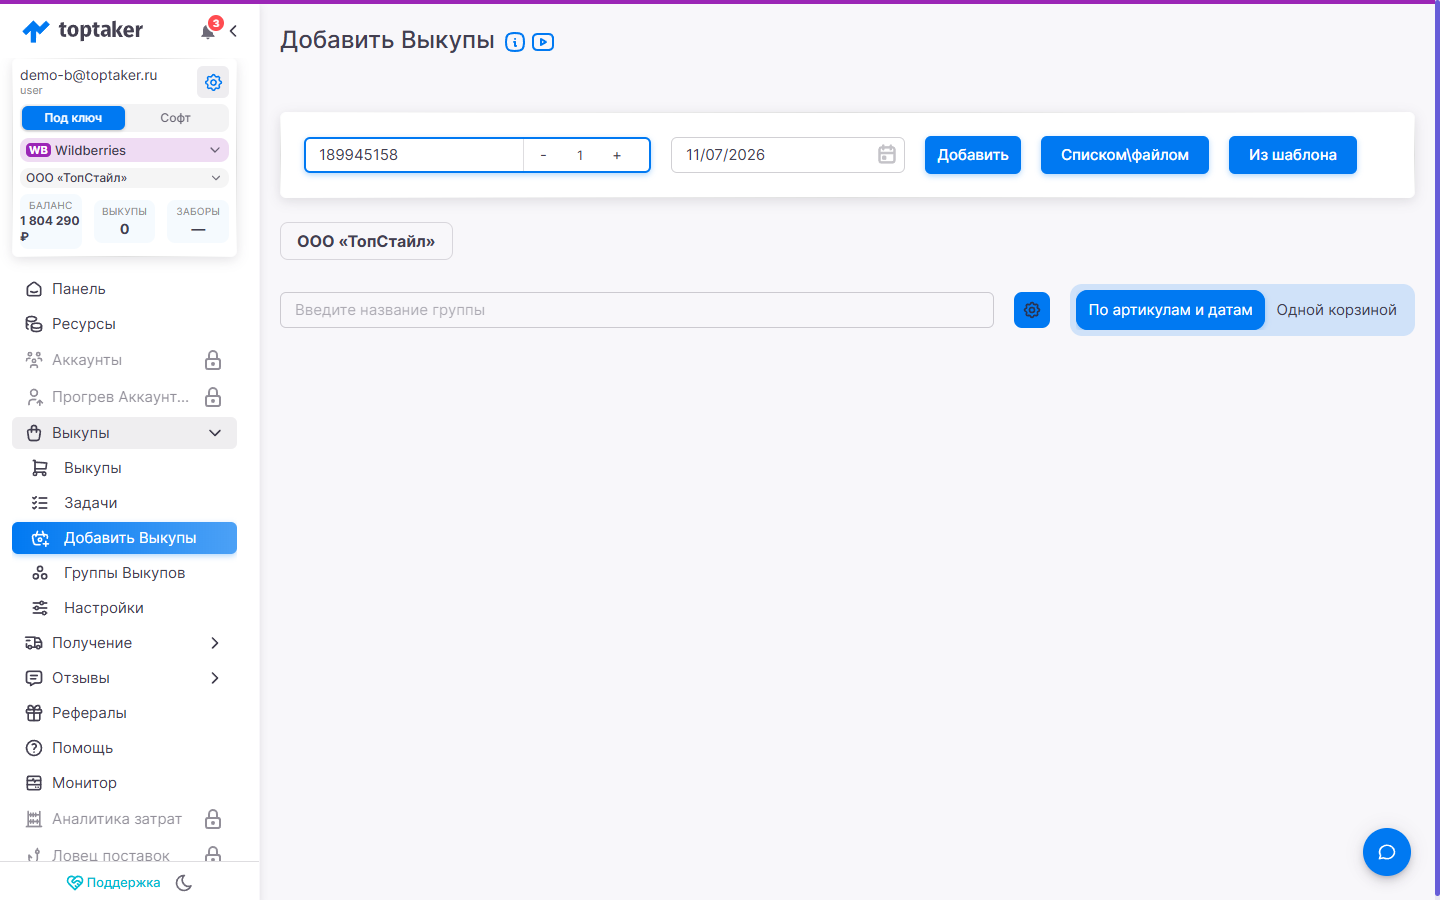Viewport: 1440px width, 900px height.
Task: Collapse the sidebar with the chevron arrow
Action: pyautogui.click(x=233, y=31)
